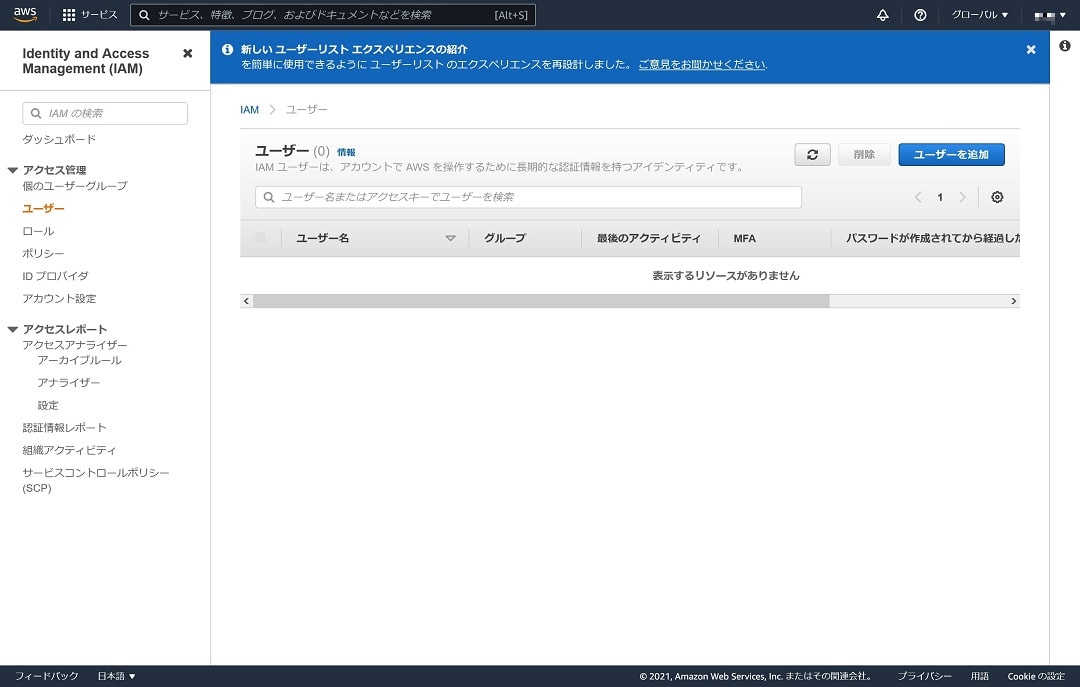Open アーカイブルール in sidebar

[x=79, y=360]
